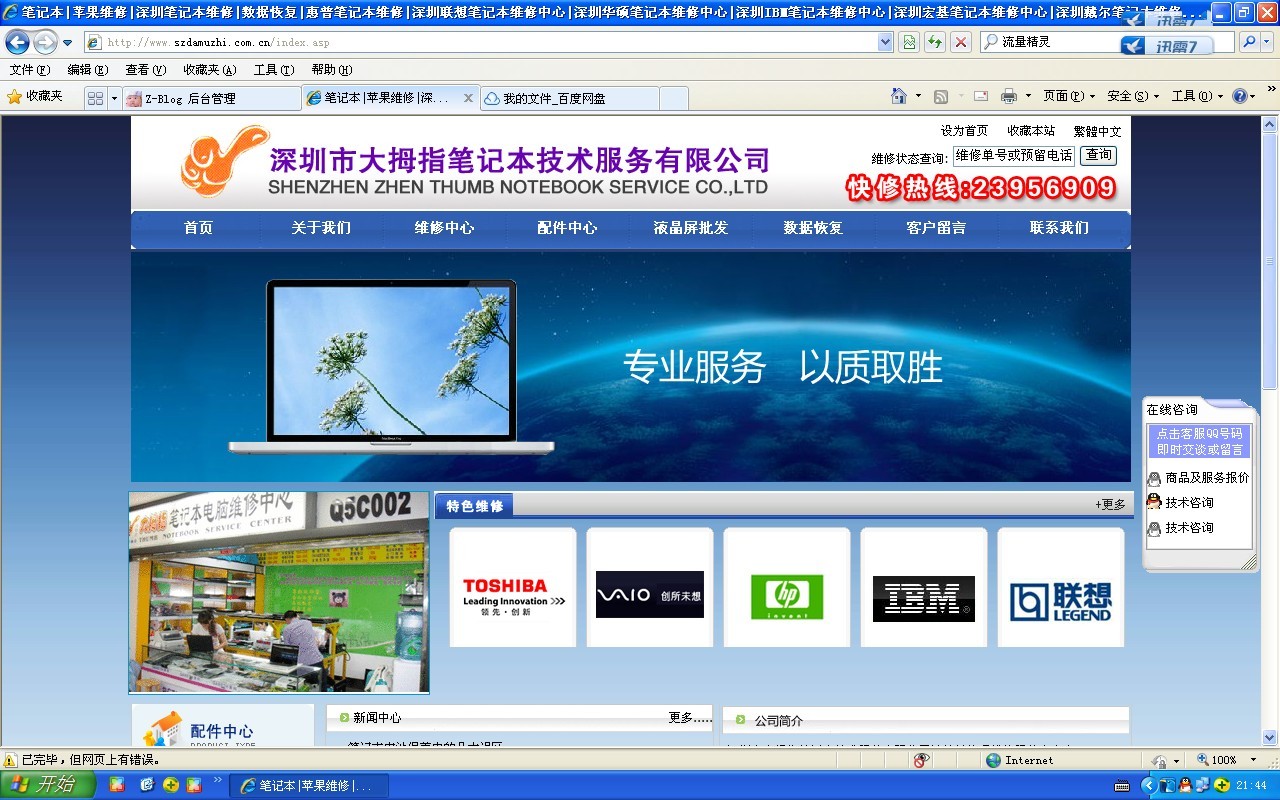Click the search magnifier button in the search box
The height and width of the screenshot is (800, 1280).
click(x=1249, y=42)
